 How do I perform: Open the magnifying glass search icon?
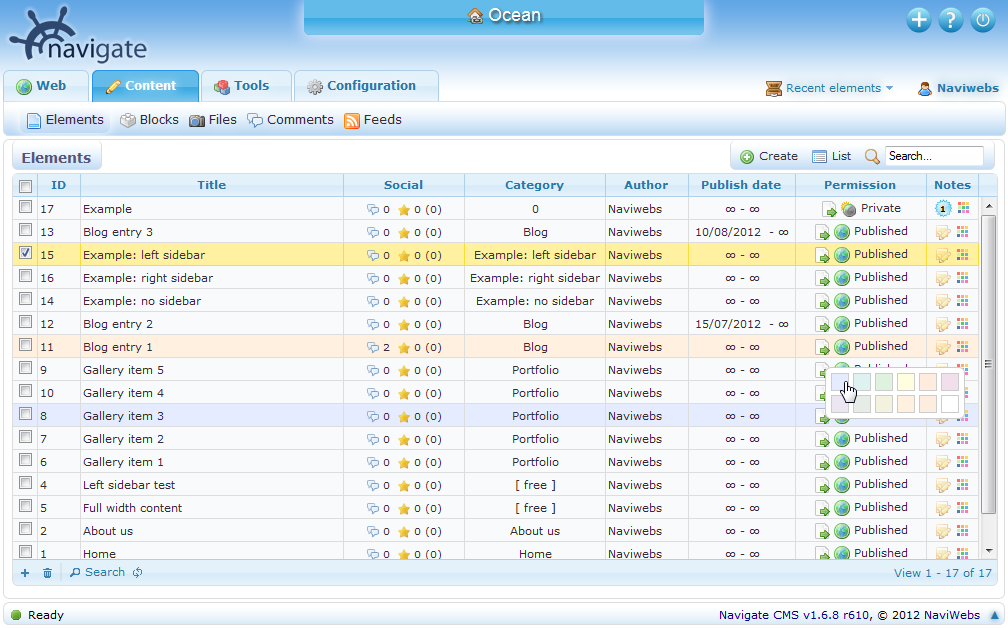coord(871,157)
